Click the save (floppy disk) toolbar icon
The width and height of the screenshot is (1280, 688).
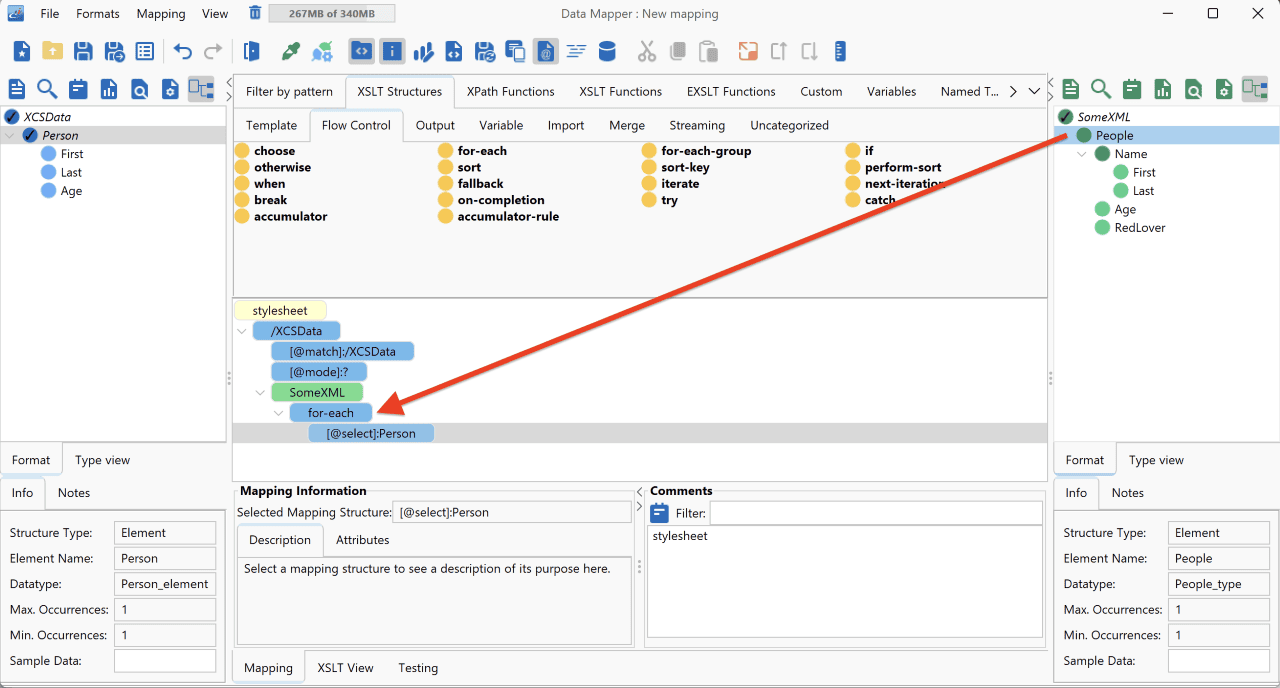pyautogui.click(x=84, y=51)
